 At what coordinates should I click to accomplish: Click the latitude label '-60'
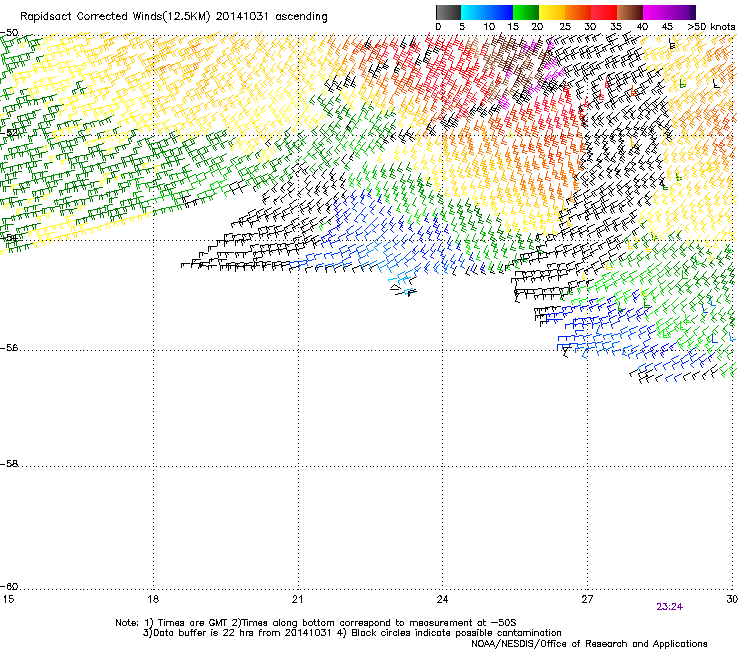pyautogui.click(x=9, y=586)
